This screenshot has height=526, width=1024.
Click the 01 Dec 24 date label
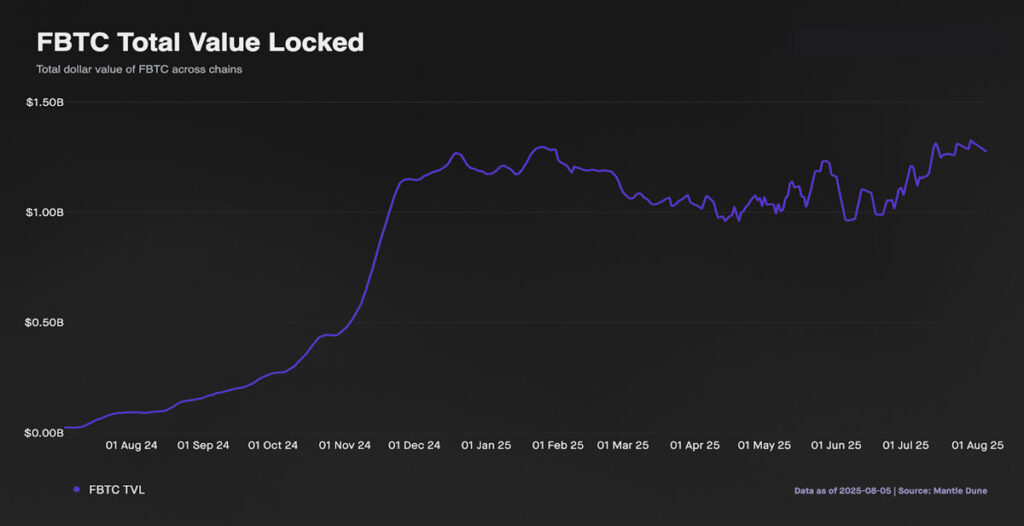click(415, 446)
